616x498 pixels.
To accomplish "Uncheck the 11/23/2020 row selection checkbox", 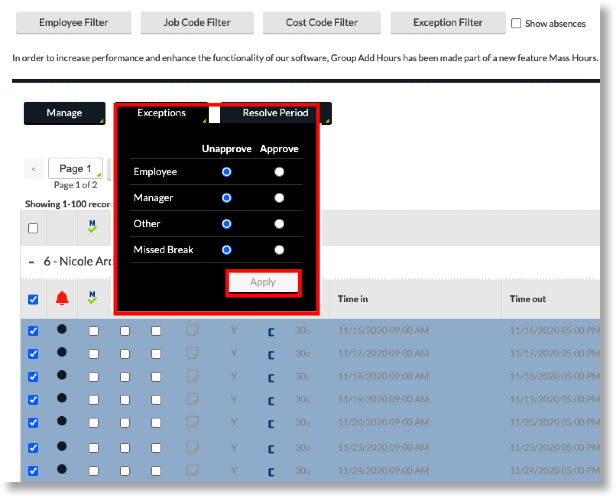I will 33,448.
